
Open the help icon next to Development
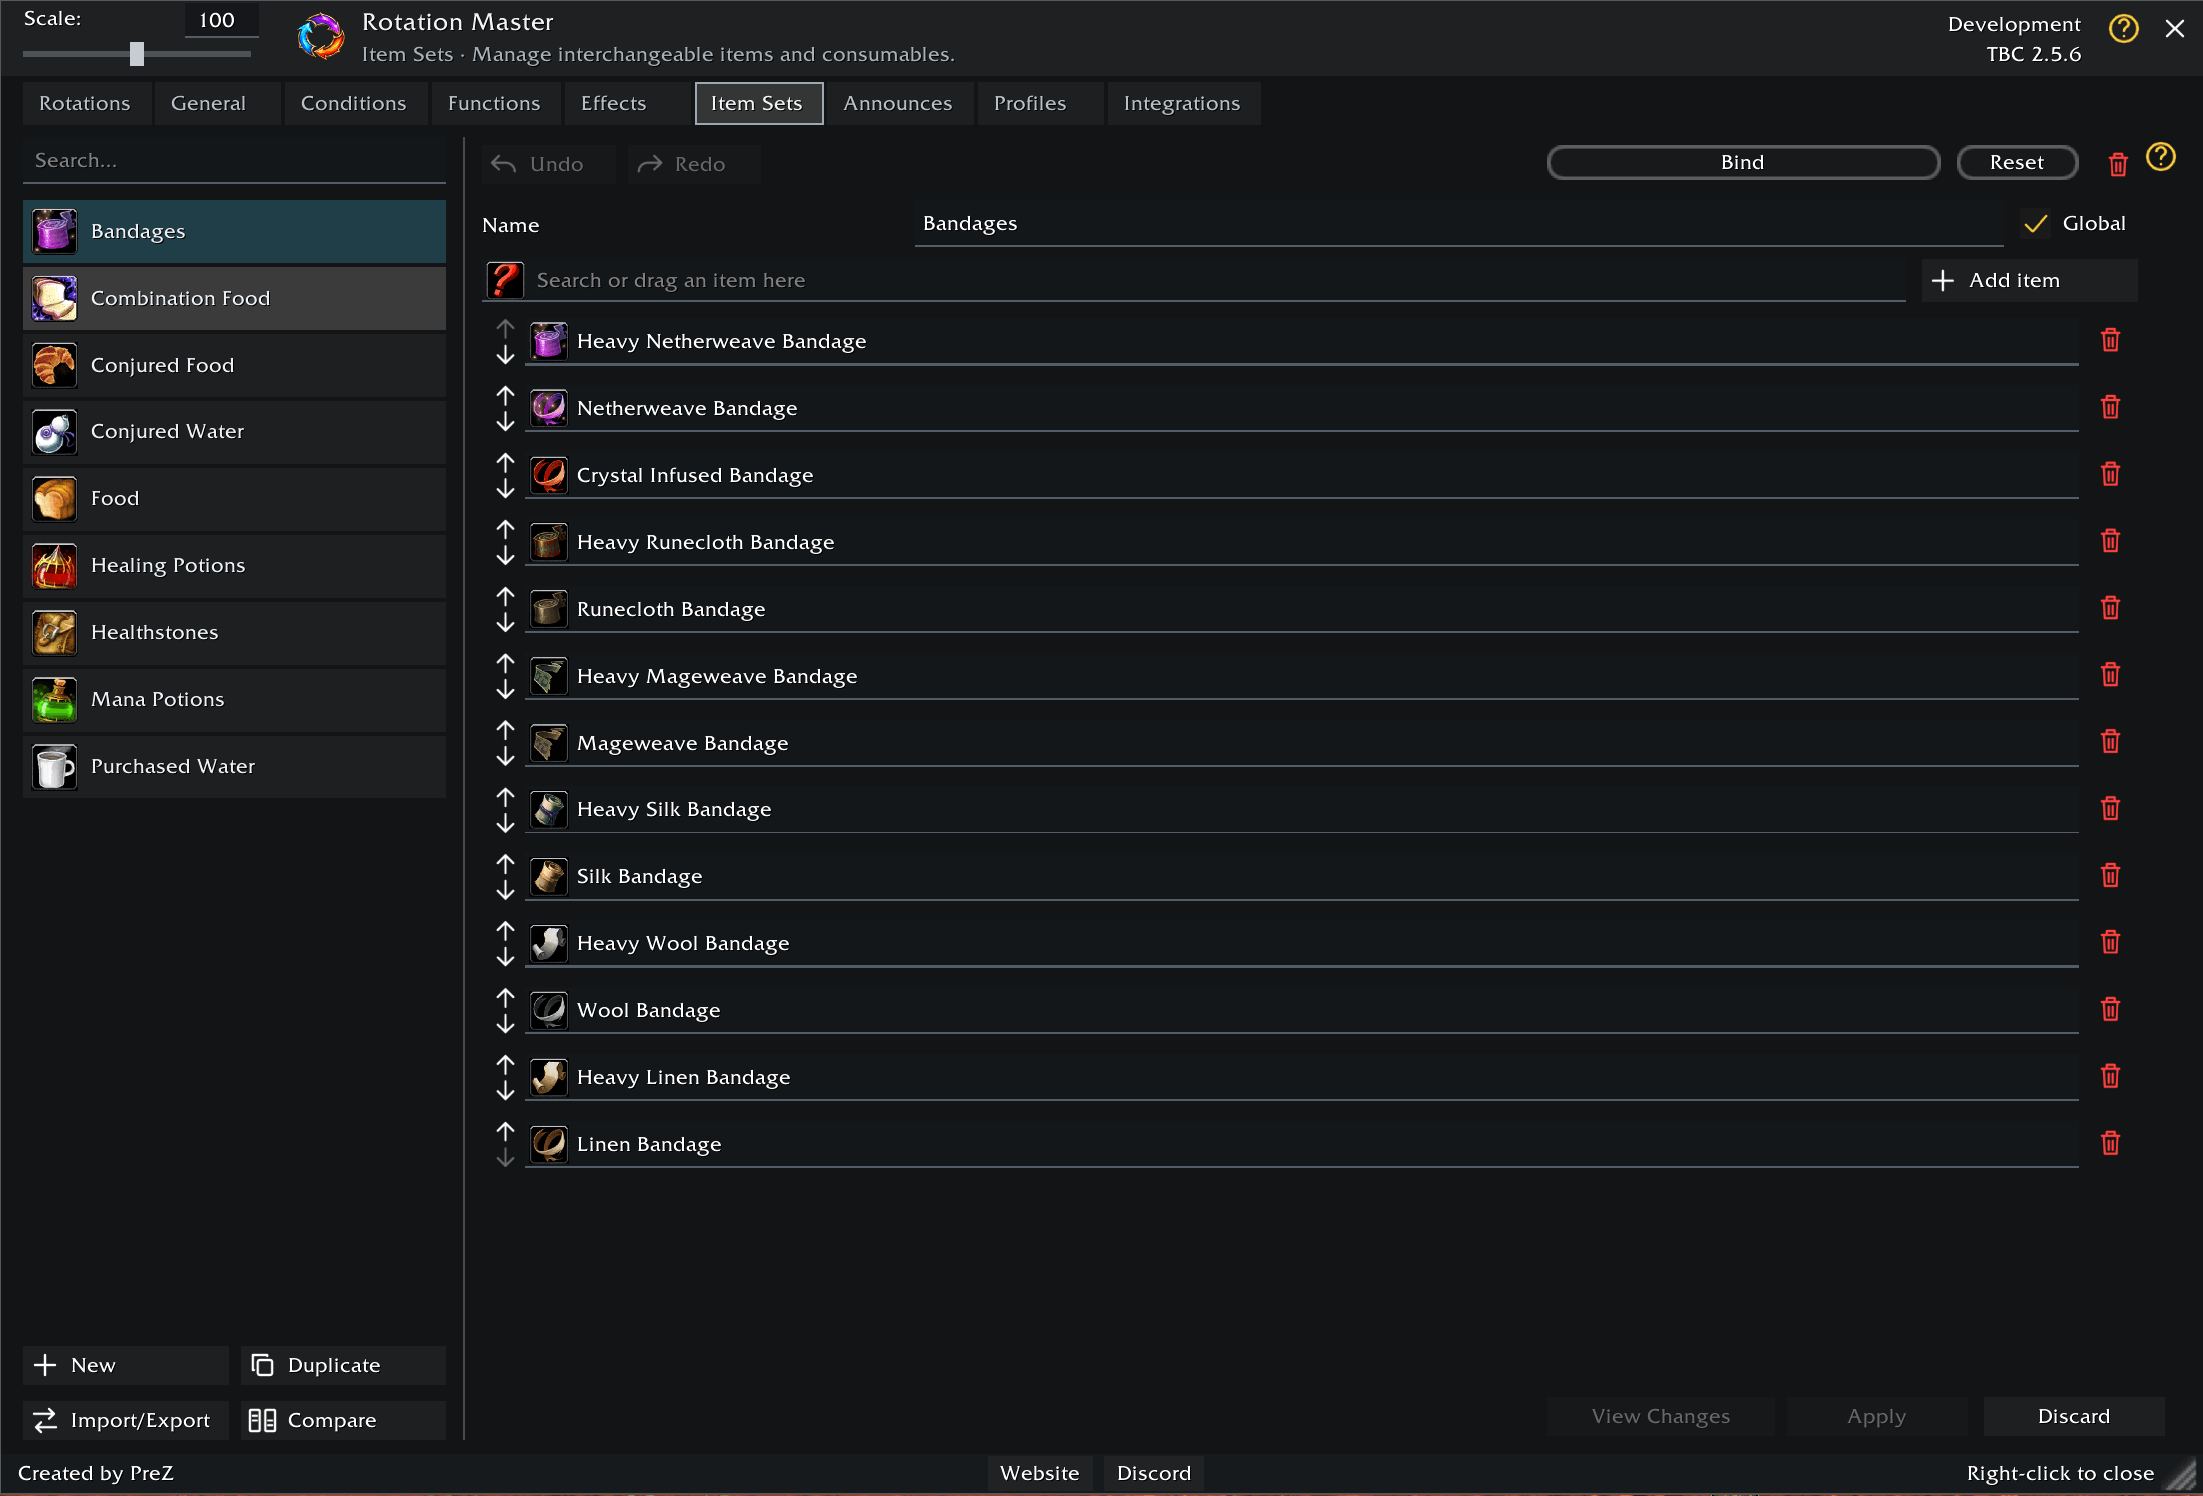pyautogui.click(x=2123, y=28)
